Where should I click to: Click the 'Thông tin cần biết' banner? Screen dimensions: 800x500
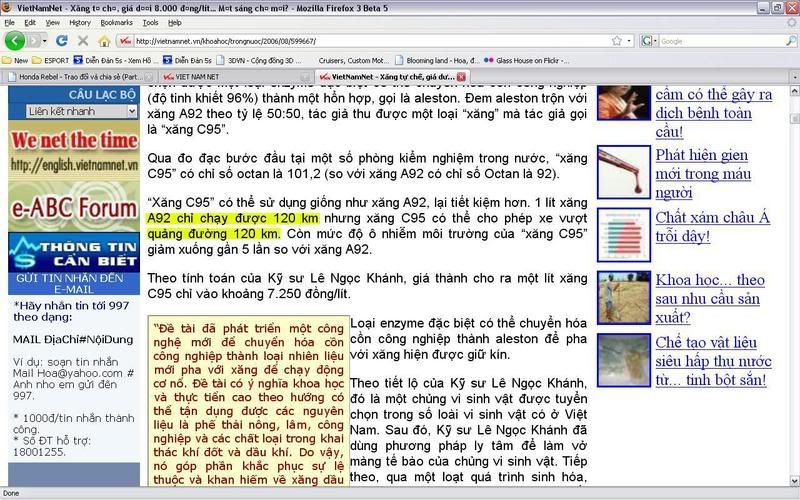(x=74, y=253)
